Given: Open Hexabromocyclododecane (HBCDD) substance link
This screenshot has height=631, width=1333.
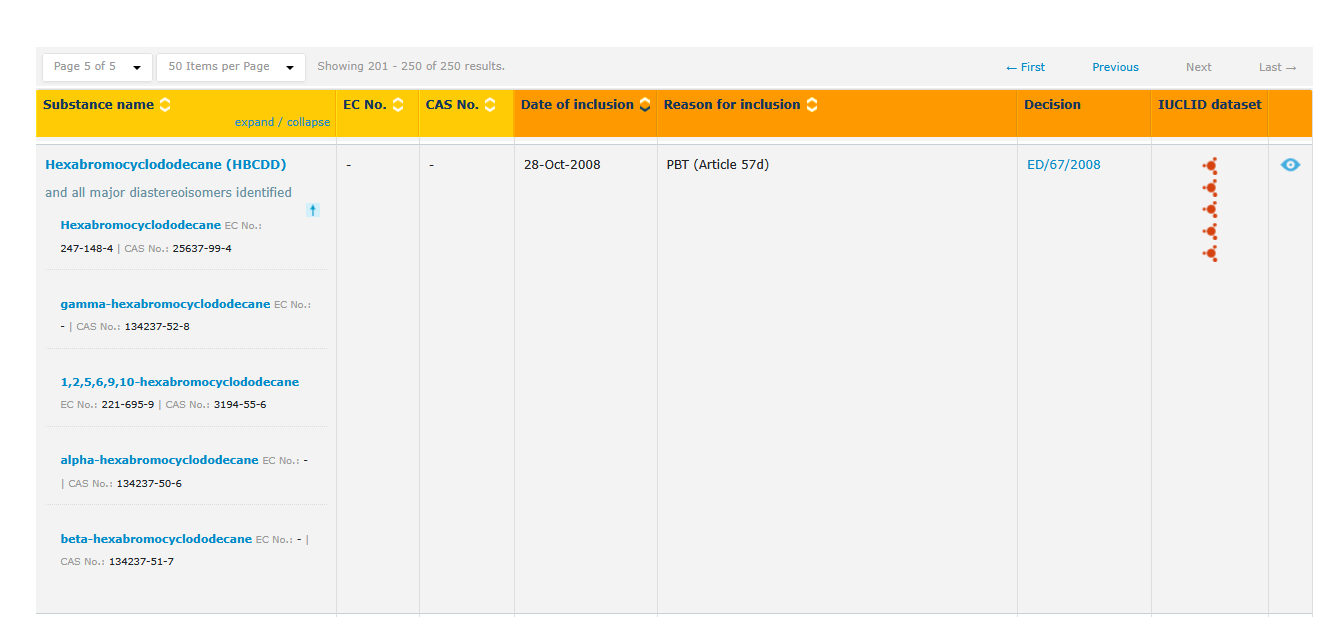Looking at the screenshot, I should pos(165,165).
